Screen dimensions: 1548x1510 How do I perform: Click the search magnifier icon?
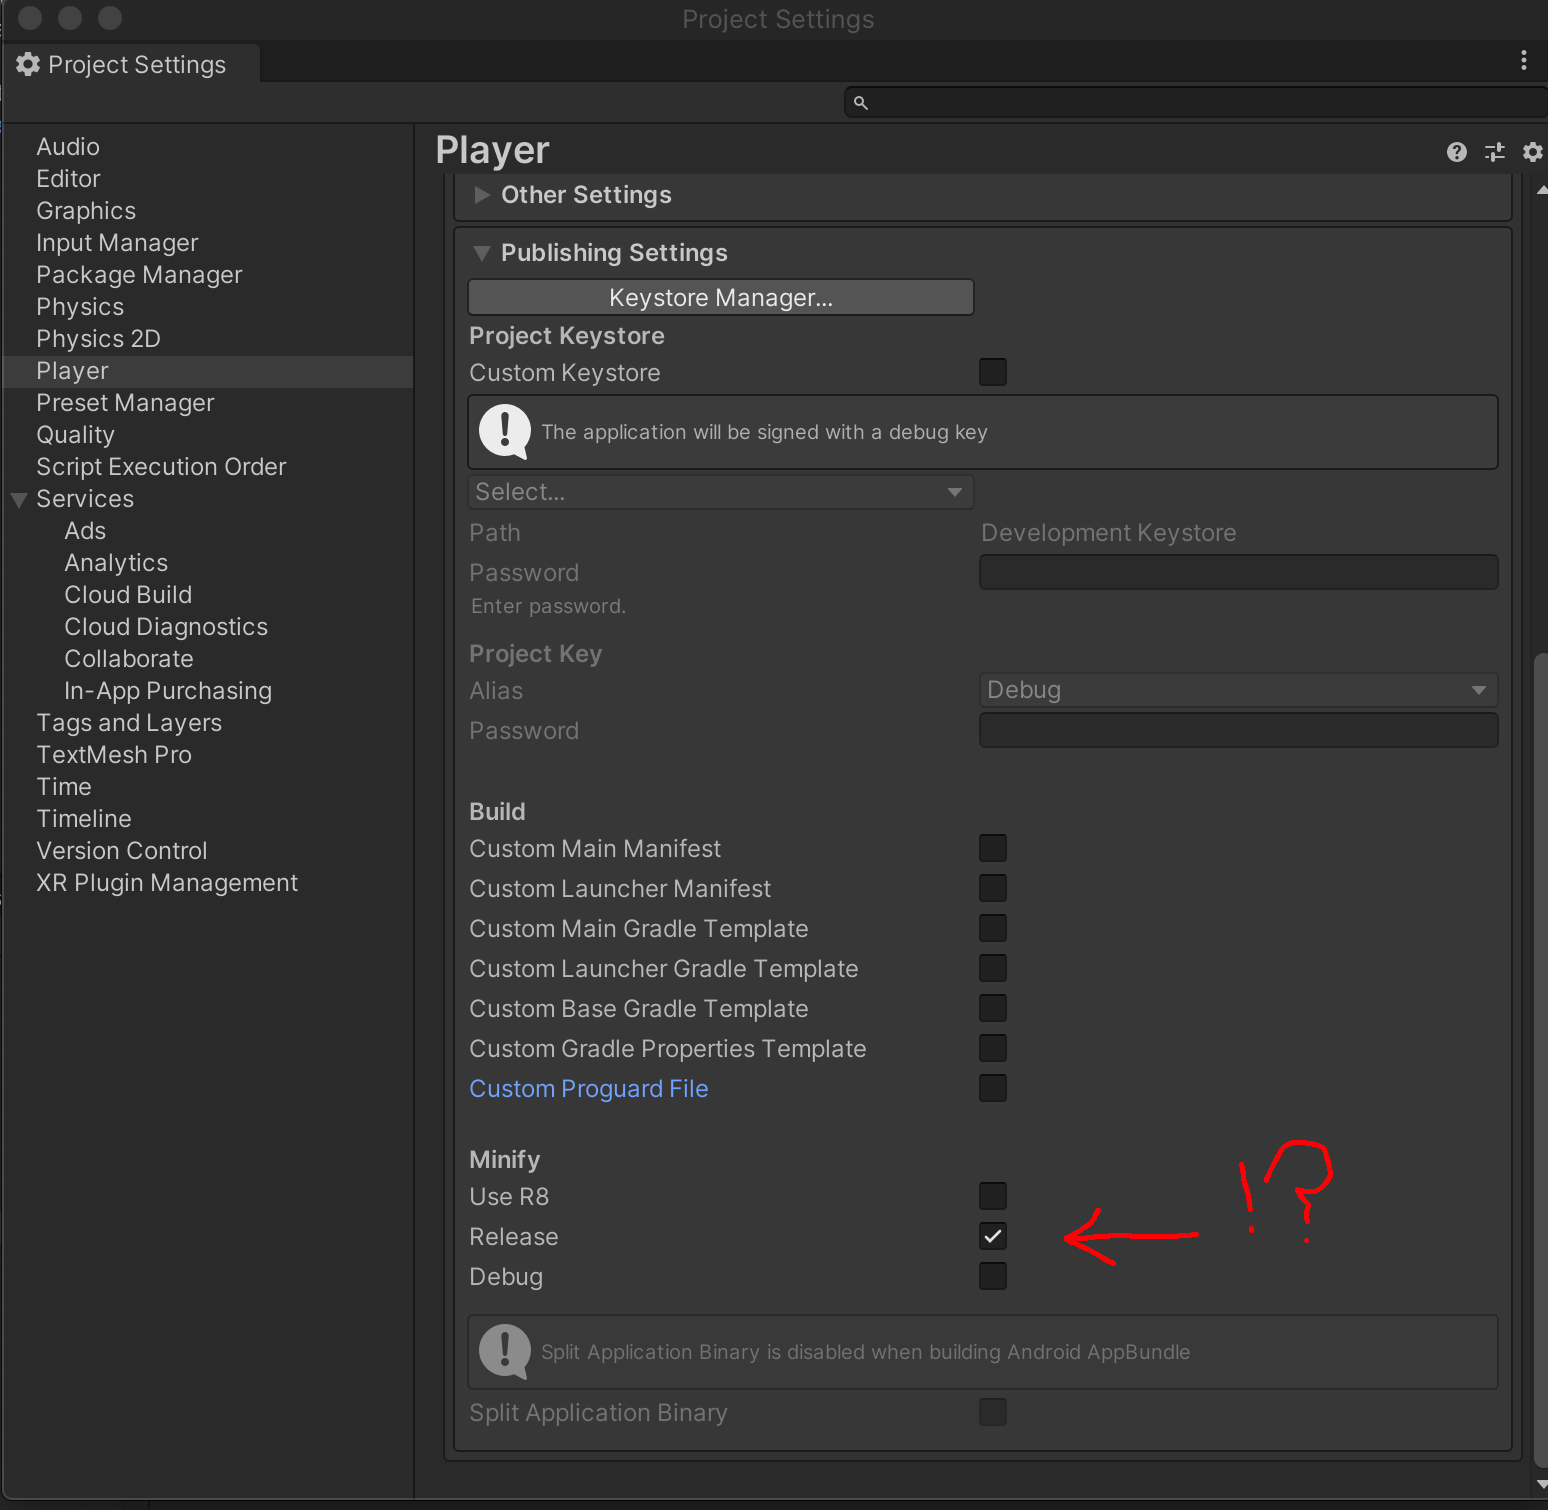pos(860,103)
